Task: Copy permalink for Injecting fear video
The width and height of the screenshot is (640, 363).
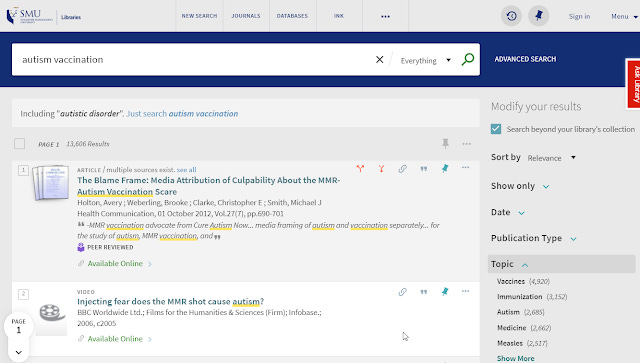Action: 402,292
